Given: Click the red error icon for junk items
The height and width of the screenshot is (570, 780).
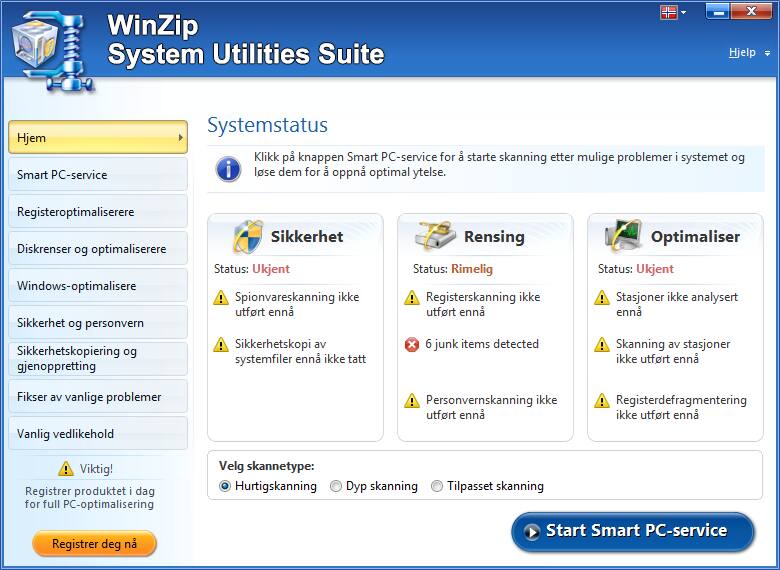Looking at the screenshot, I should (411, 345).
